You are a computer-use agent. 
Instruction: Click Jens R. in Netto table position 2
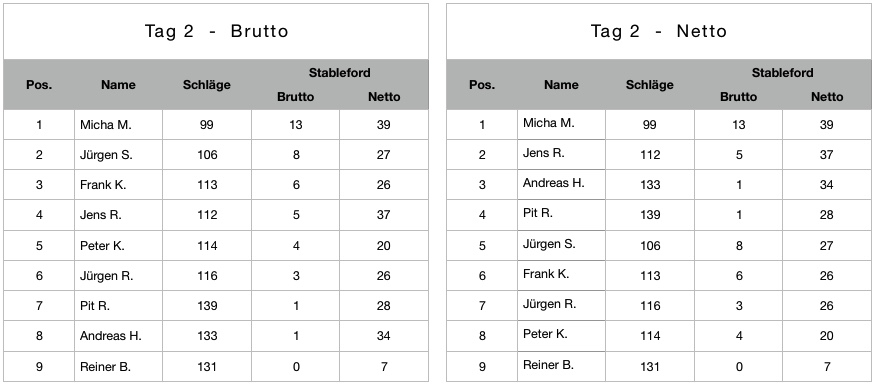point(544,153)
